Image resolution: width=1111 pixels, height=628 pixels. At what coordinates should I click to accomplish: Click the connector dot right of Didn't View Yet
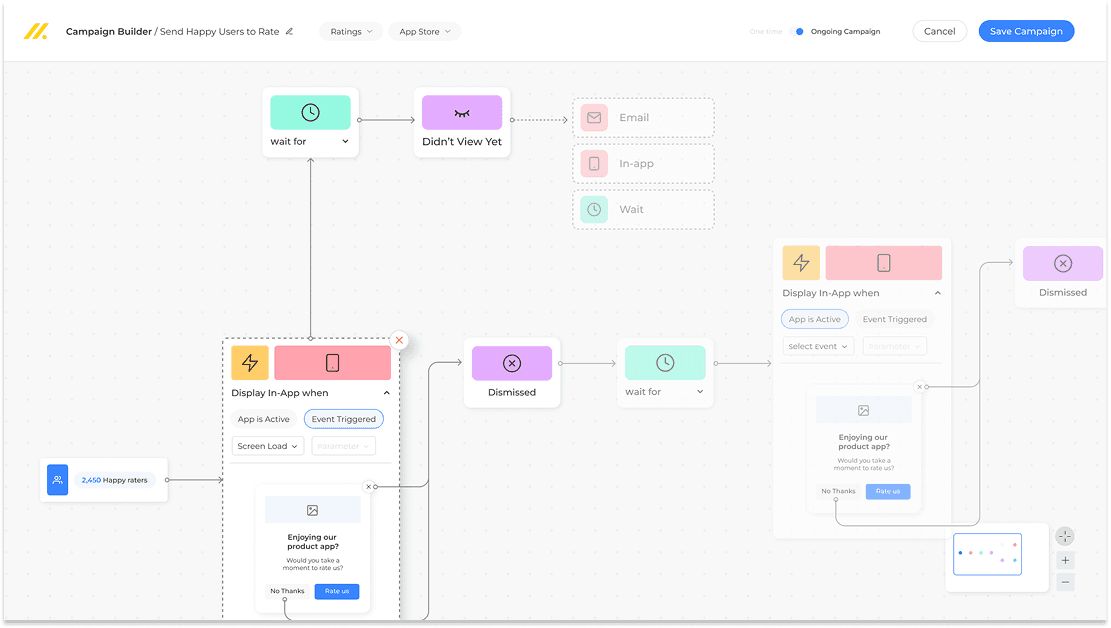point(512,120)
